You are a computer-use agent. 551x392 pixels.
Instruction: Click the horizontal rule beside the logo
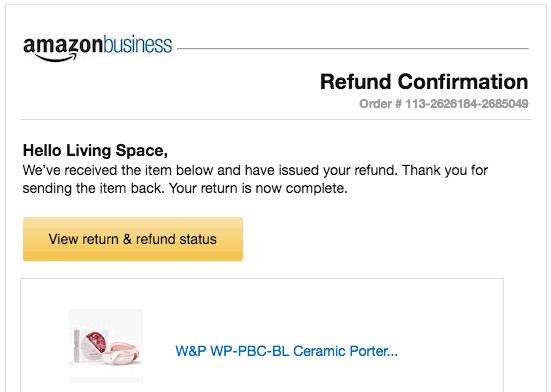point(353,49)
